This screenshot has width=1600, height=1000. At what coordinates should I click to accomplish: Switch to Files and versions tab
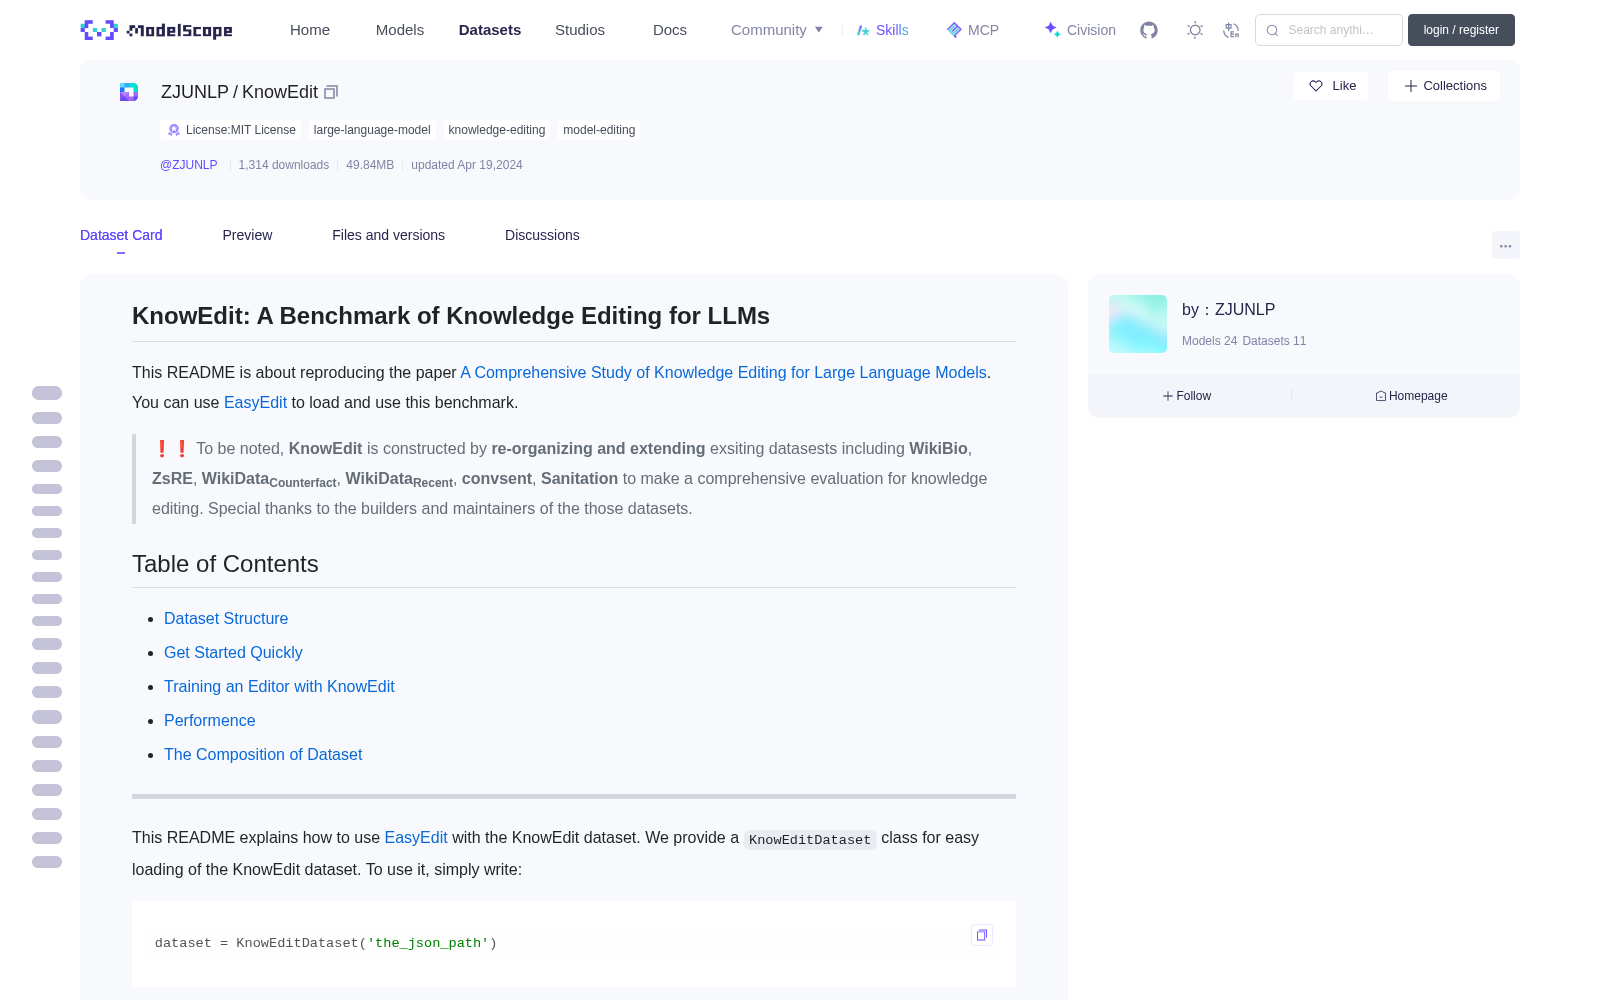388,235
